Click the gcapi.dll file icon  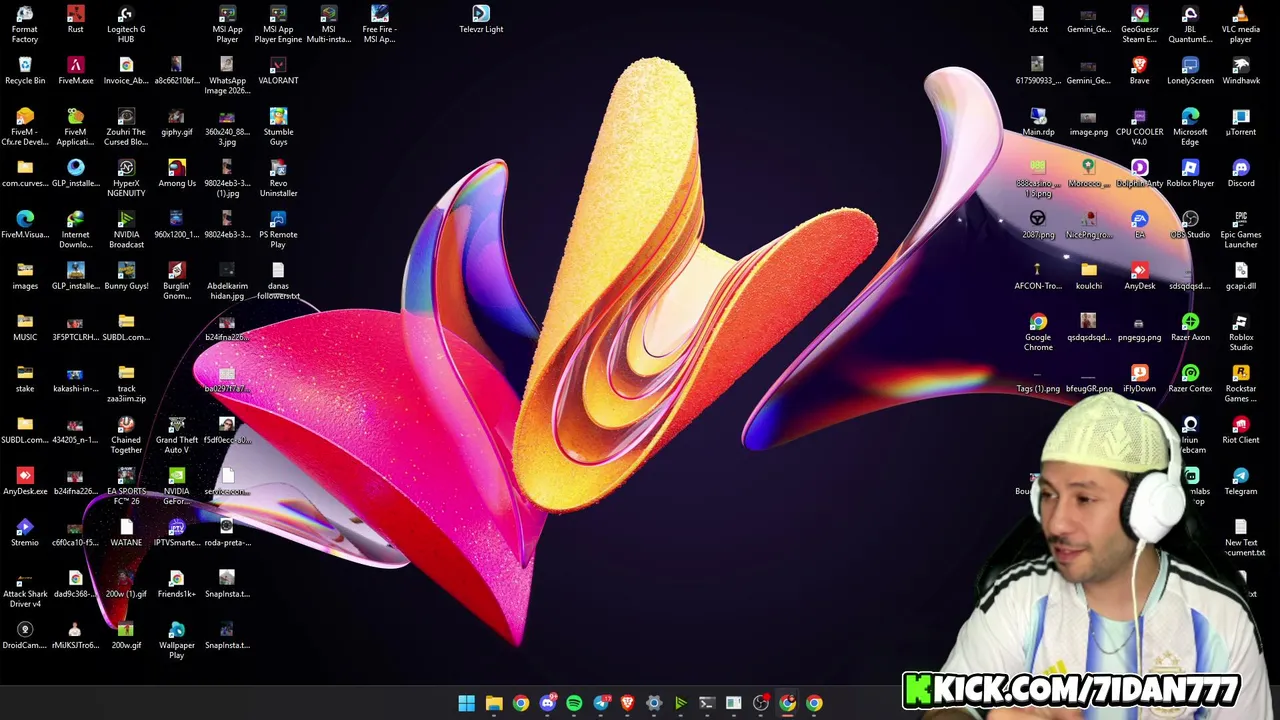1241,276
